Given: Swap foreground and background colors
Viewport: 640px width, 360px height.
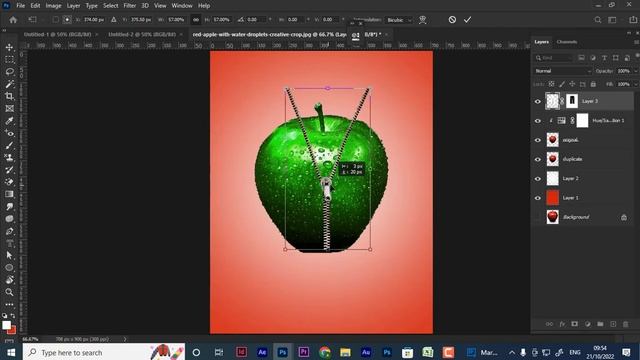Looking at the screenshot, I should point(13,316).
